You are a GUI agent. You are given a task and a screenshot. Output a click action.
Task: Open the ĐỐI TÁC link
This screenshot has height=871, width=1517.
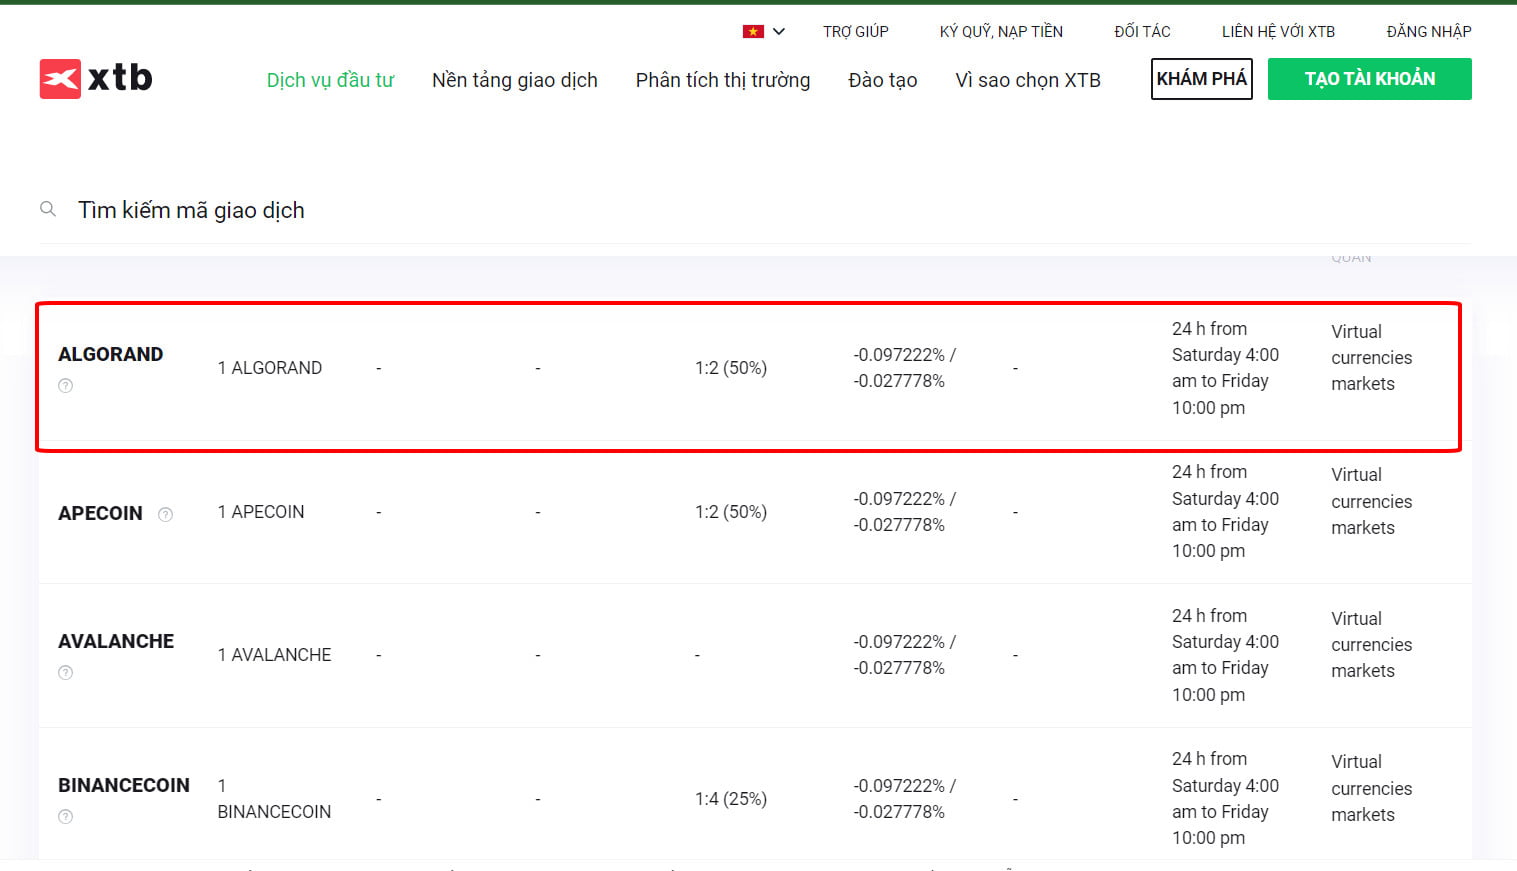click(1142, 32)
